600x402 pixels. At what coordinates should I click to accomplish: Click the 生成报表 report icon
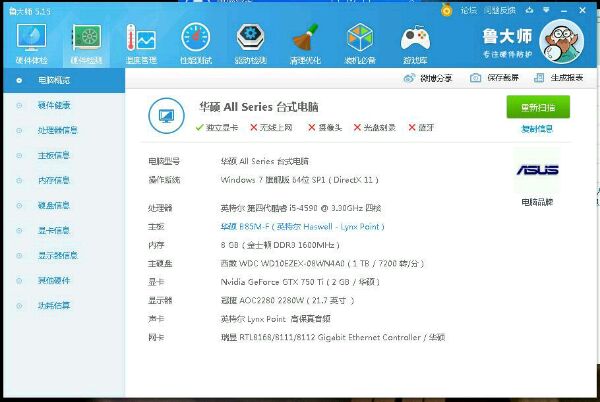pyautogui.click(x=539, y=78)
